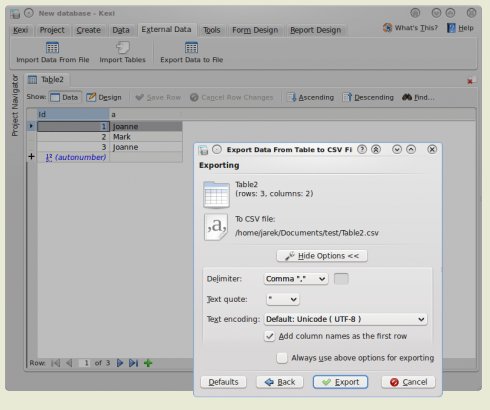Screen dimensions: 490x410
Task: Open Find with the binoculars icon
Action: [407, 97]
